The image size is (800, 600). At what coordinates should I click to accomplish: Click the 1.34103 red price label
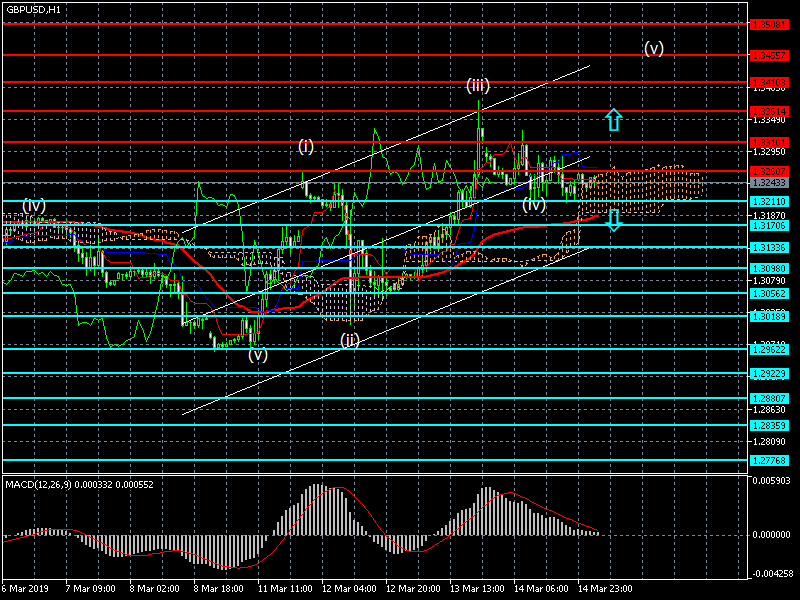coord(769,82)
